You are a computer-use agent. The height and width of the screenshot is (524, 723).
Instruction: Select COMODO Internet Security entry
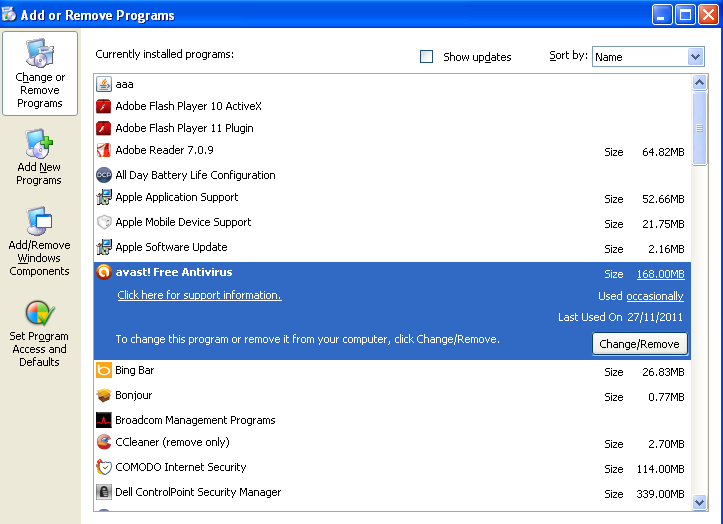pos(392,467)
